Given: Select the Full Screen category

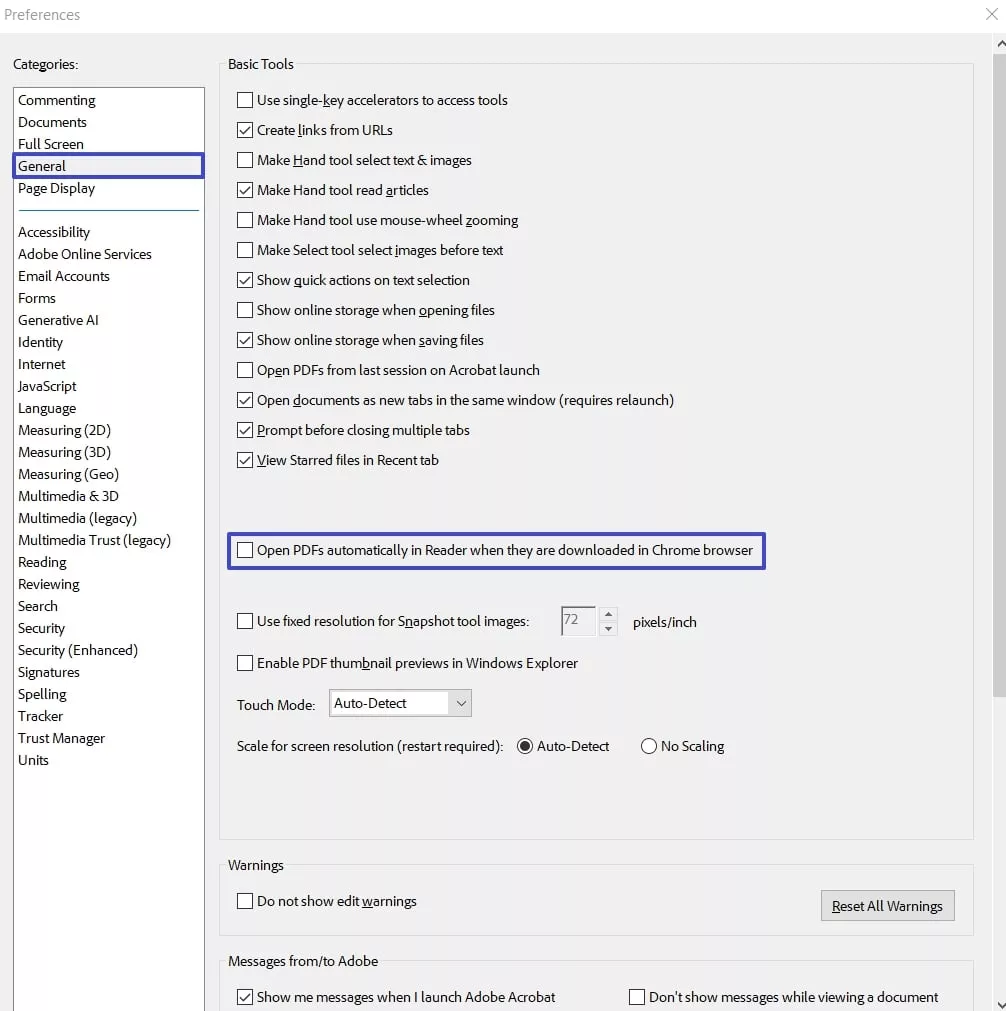Looking at the screenshot, I should coord(51,143).
